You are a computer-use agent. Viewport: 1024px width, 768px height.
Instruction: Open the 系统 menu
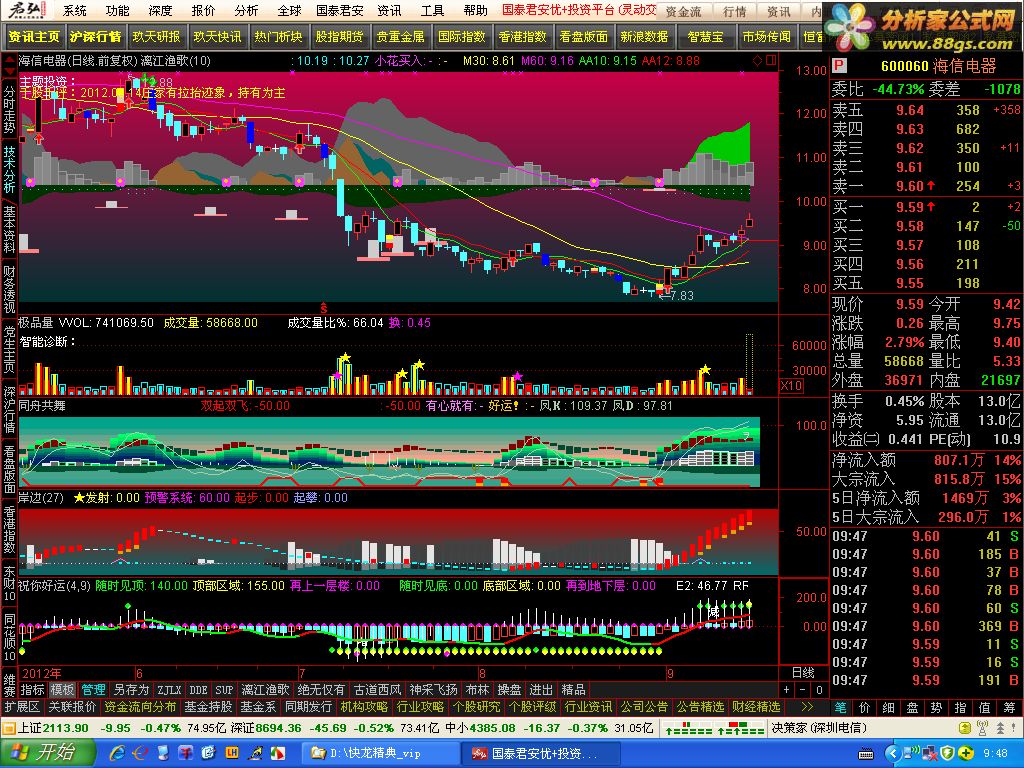click(74, 10)
